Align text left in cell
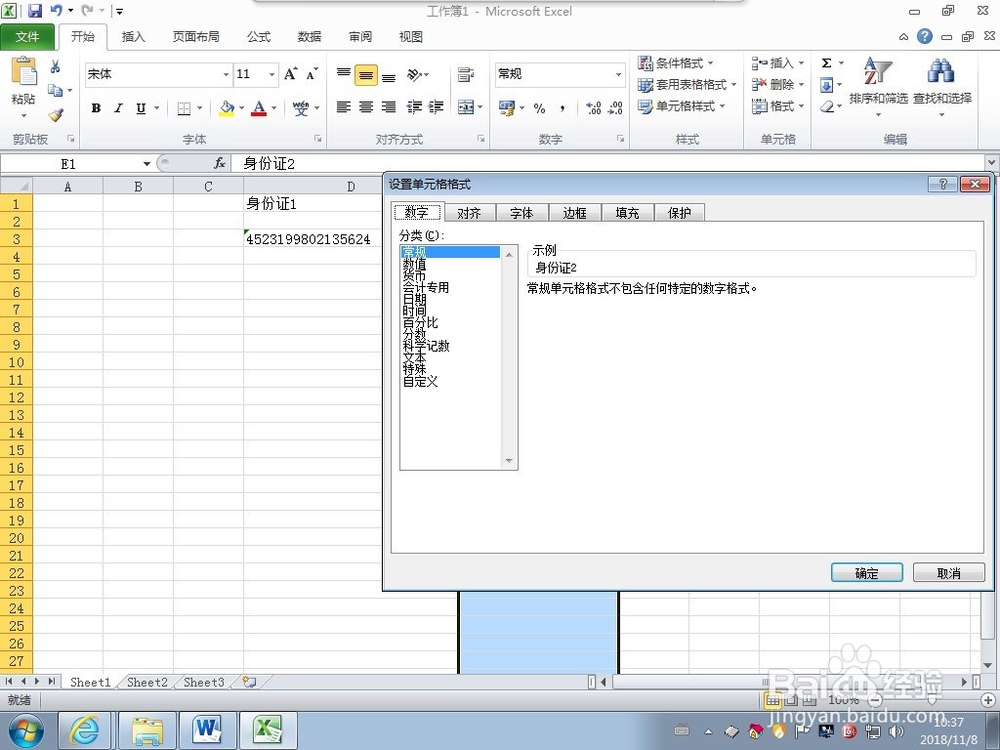 pos(344,107)
